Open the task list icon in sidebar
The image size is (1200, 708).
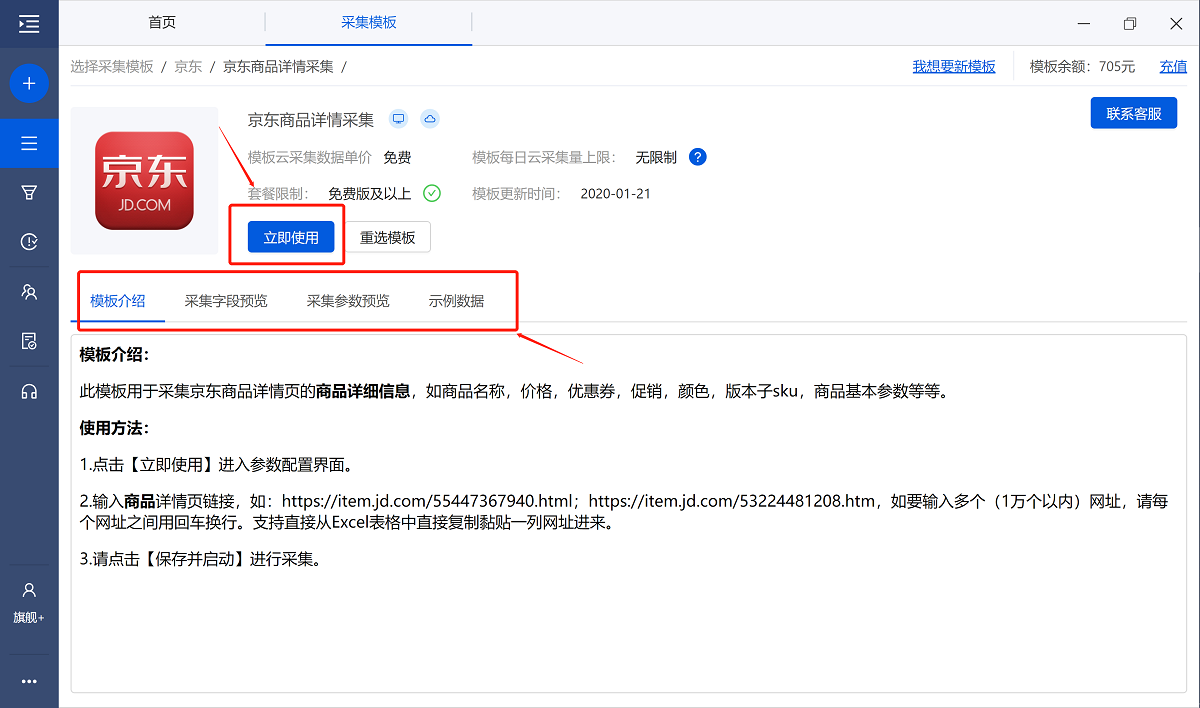[x=29, y=144]
